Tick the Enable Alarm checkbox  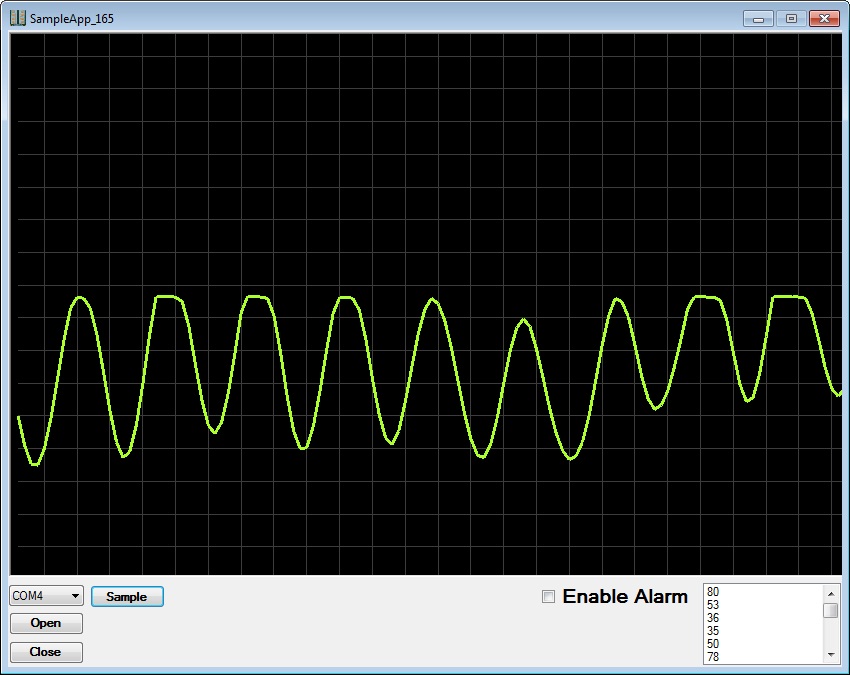548,597
